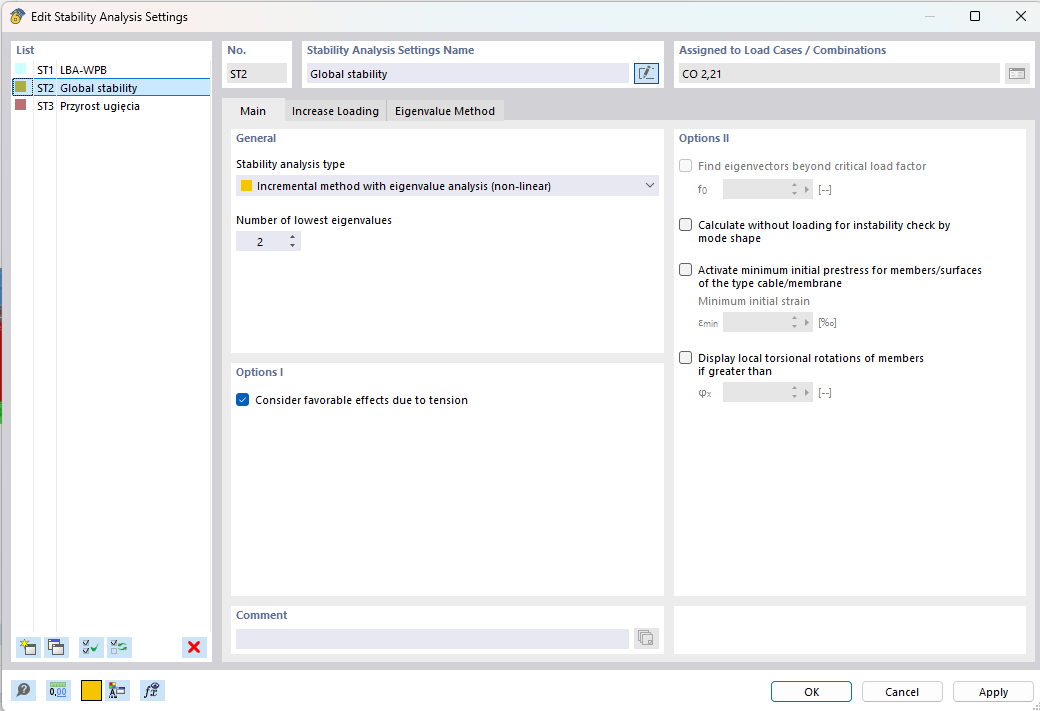The width and height of the screenshot is (1040, 711).
Task: Click the units and decimals icon
Action: point(58,691)
